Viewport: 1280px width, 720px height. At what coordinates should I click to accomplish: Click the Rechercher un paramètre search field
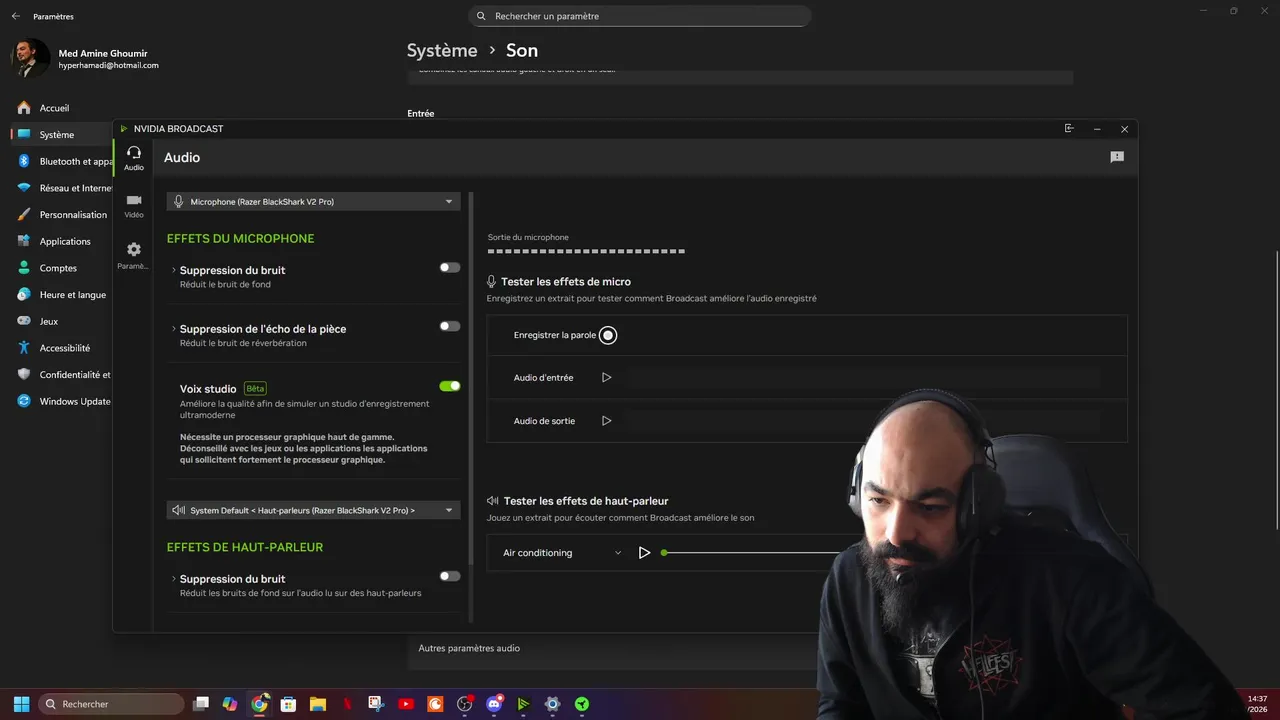click(640, 16)
